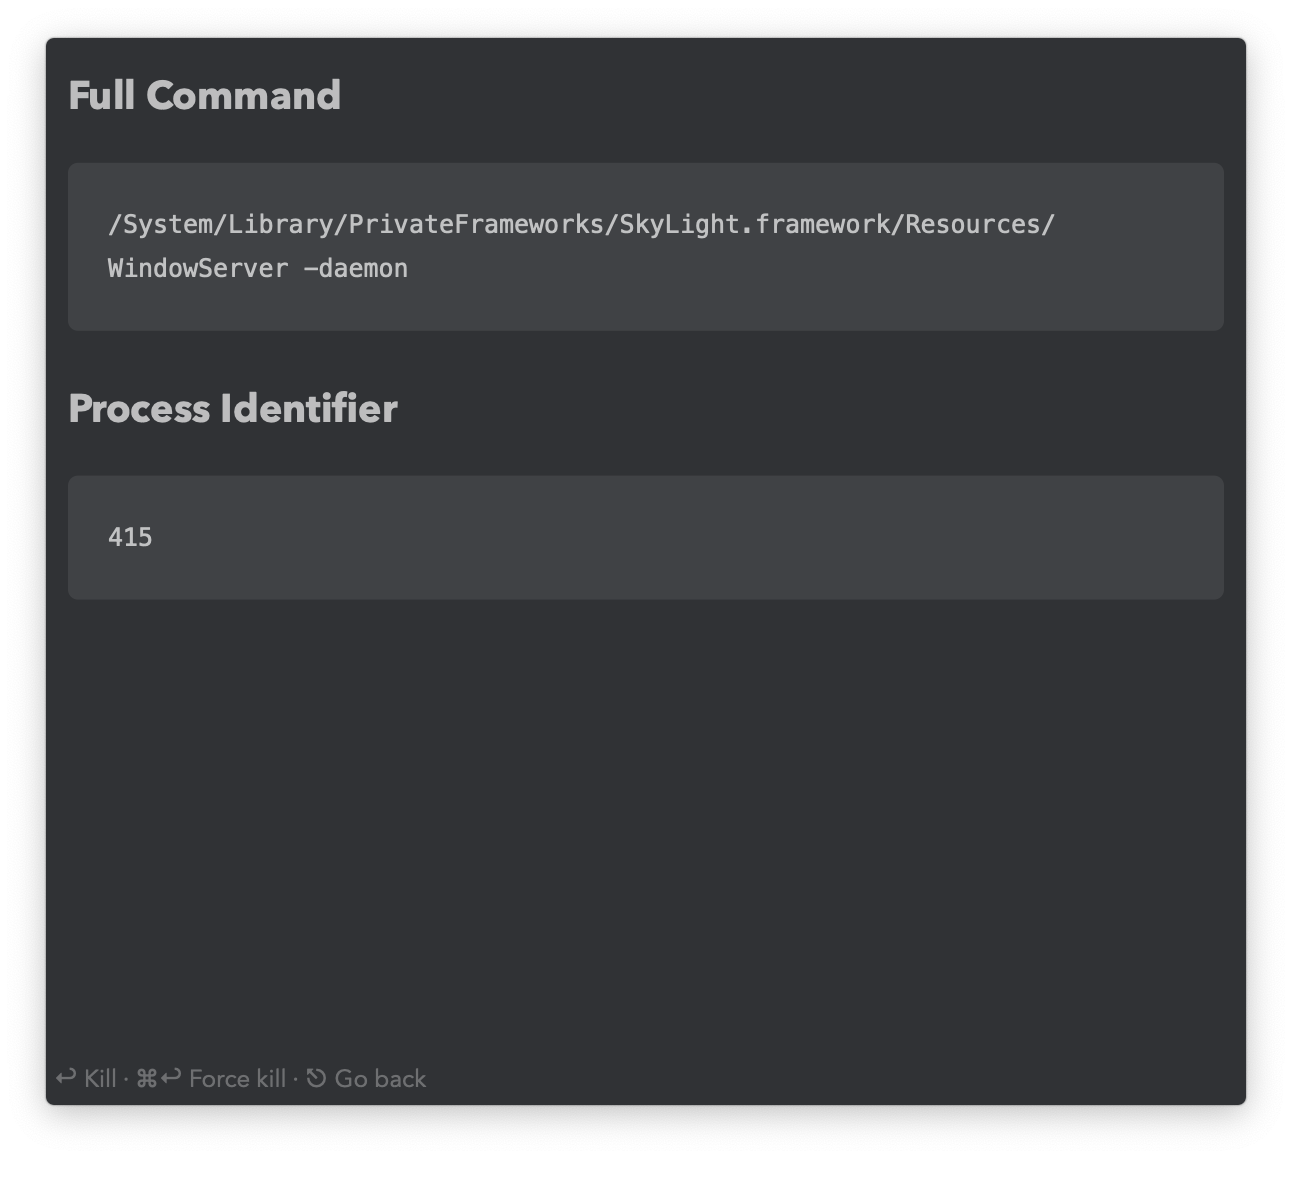This screenshot has width=1292, height=1181.
Task: Click the Process Identifier heading
Action: (233, 409)
